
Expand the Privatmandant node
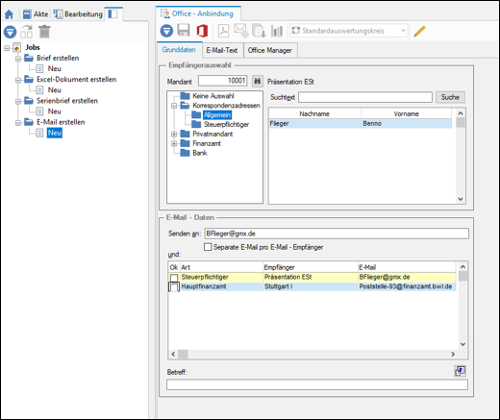coord(174,134)
